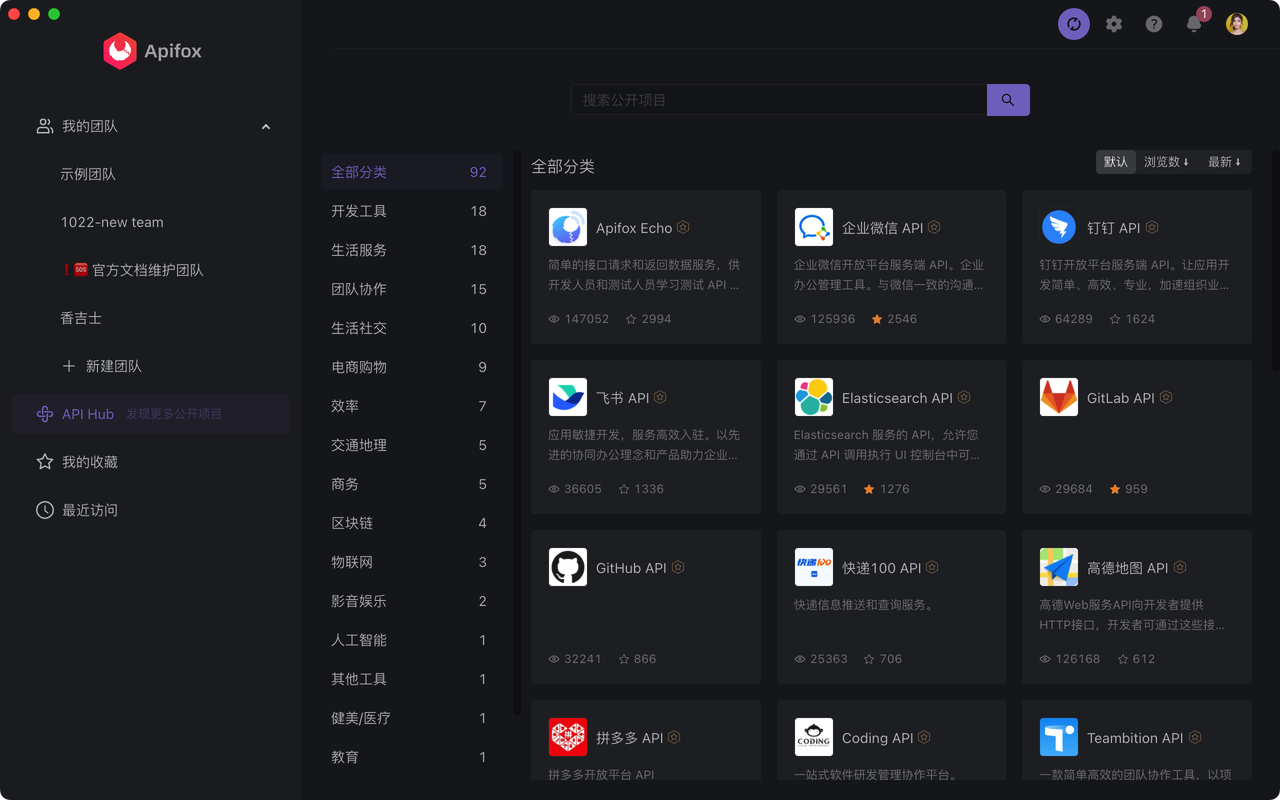1280x800 pixels.
Task: Select the 生活社交 category
Action: [412, 328]
